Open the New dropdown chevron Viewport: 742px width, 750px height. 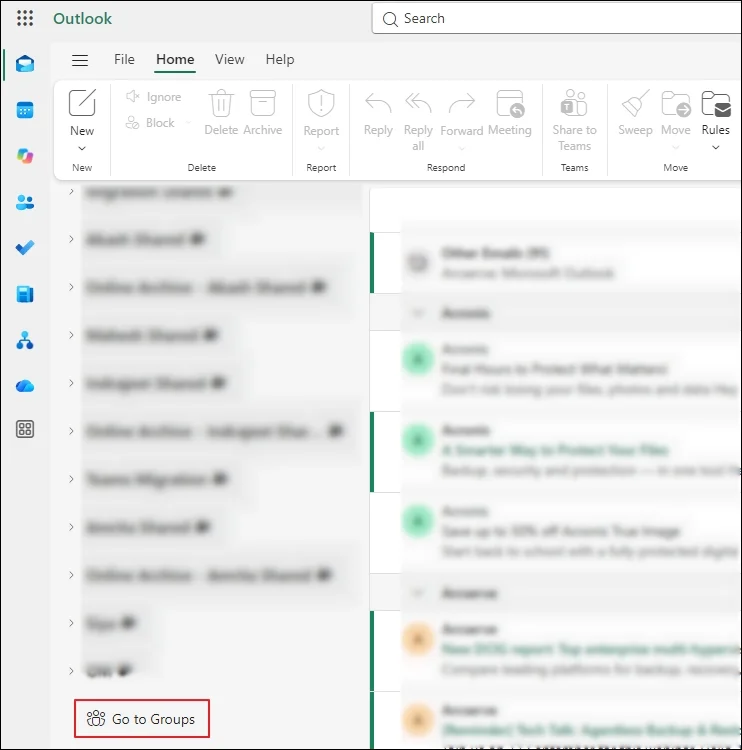point(82,148)
